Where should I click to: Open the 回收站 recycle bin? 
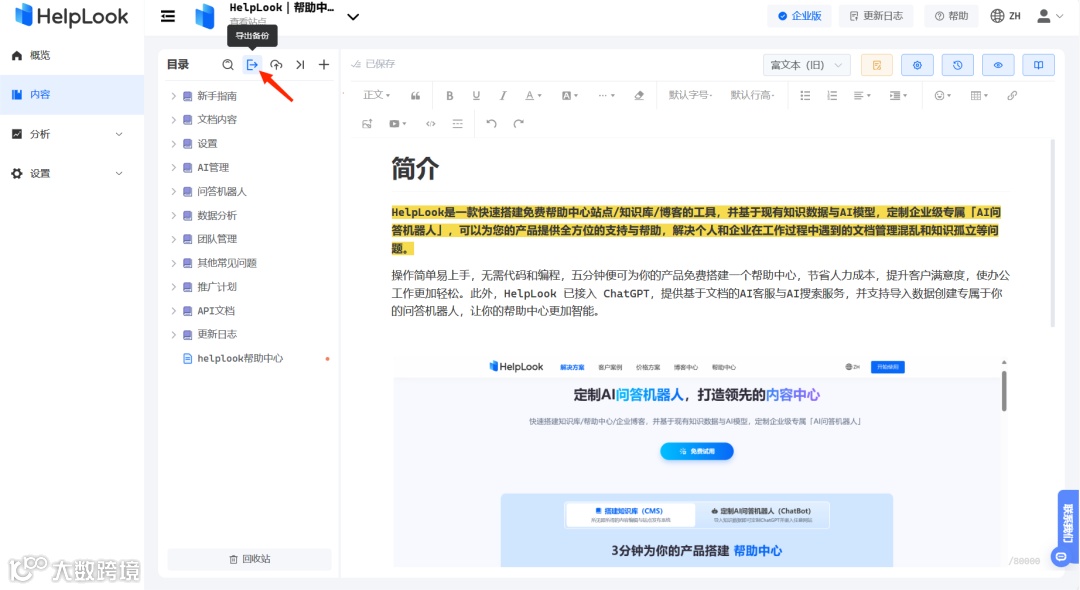tap(247, 559)
